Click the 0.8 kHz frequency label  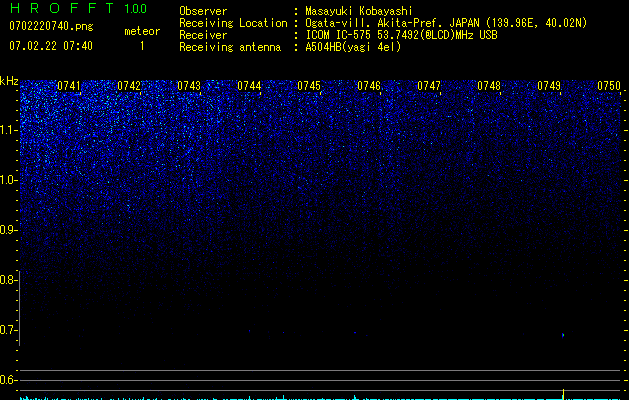9,280
